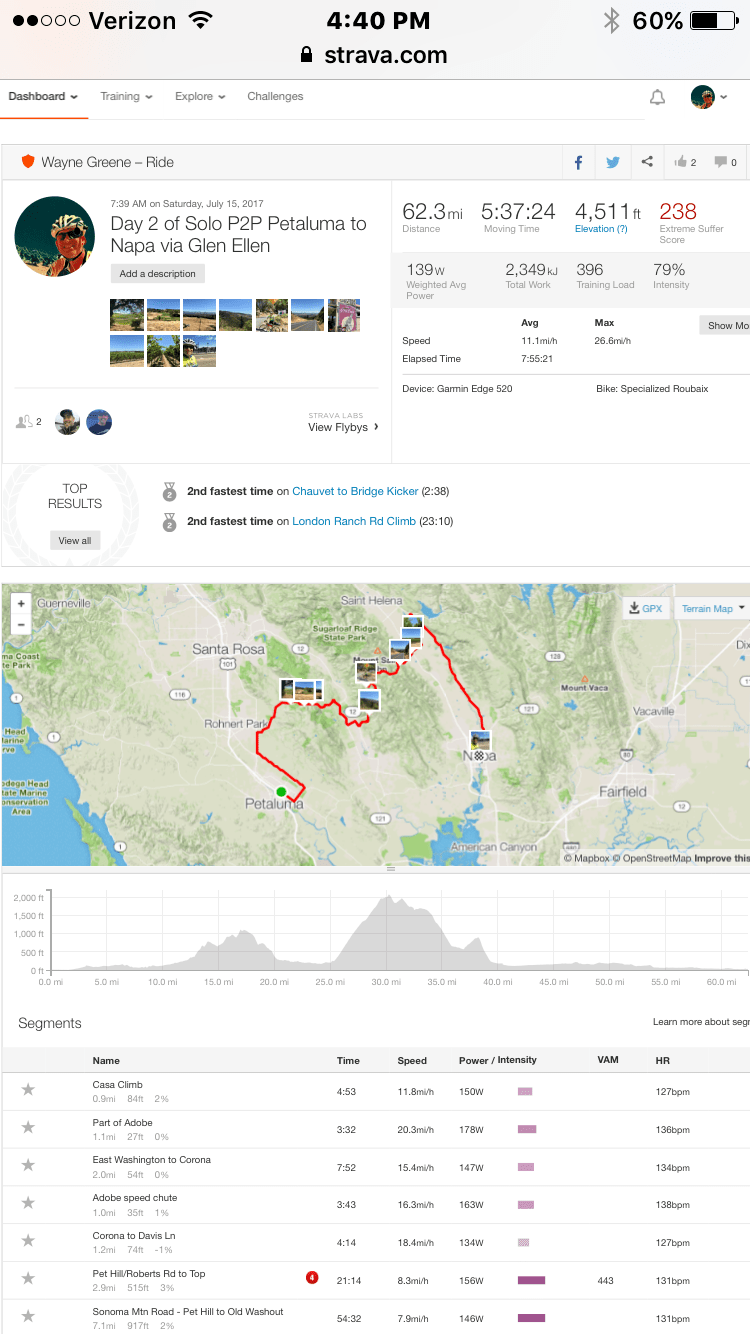Star the Part of Adobe segment
This screenshot has width=750, height=1334.
click(x=28, y=1127)
